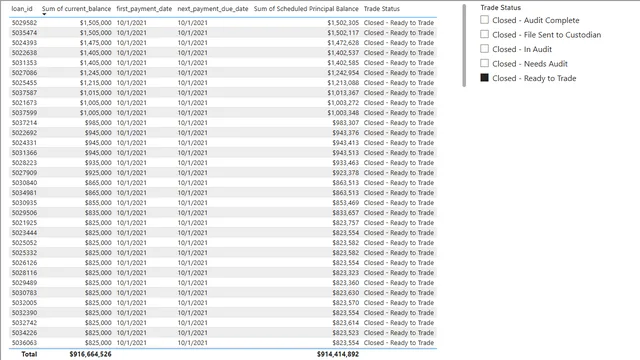Click scheduled balance $1,242,954
This screenshot has width=640, height=360.
[343, 73]
